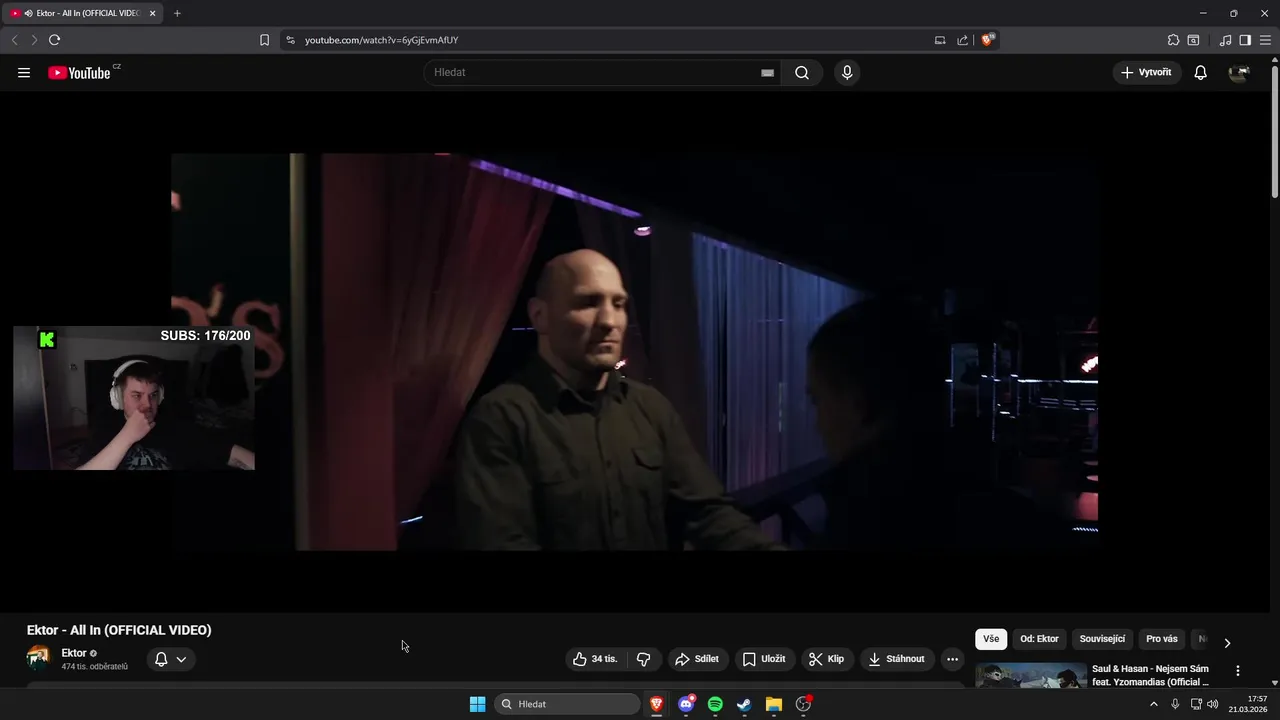
Task: Open the YouTube hamburger guide menu
Action: click(24, 72)
